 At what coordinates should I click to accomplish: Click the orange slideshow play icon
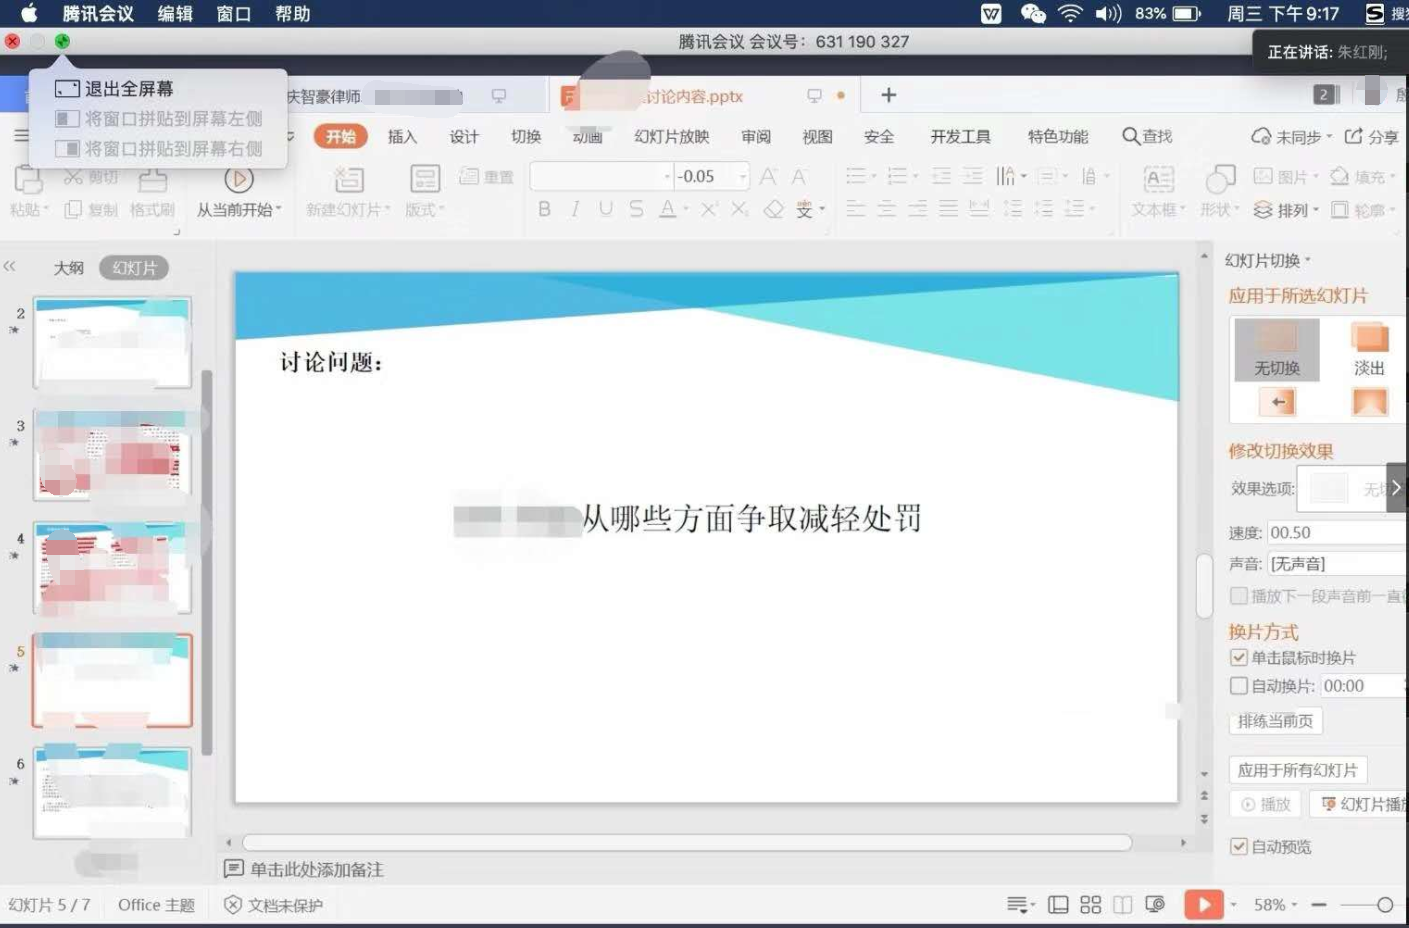[x=1203, y=904]
